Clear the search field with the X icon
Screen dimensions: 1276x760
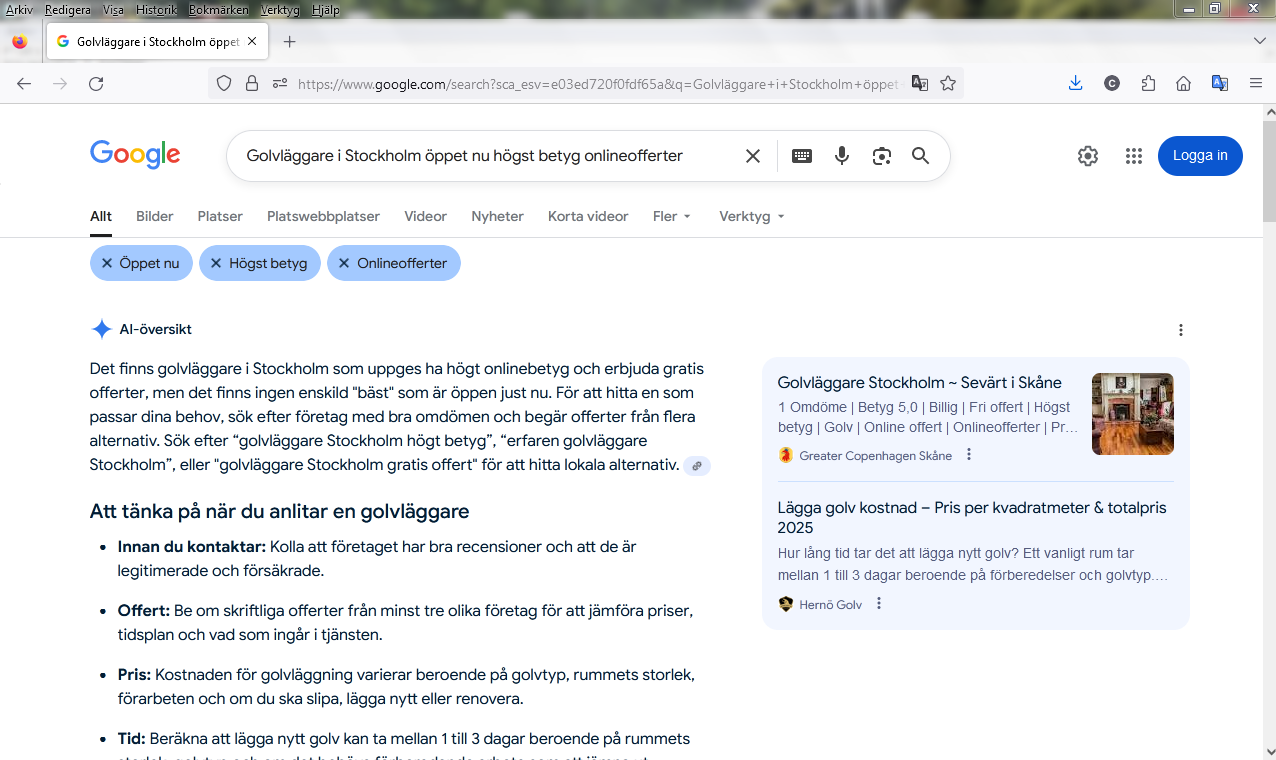point(753,156)
